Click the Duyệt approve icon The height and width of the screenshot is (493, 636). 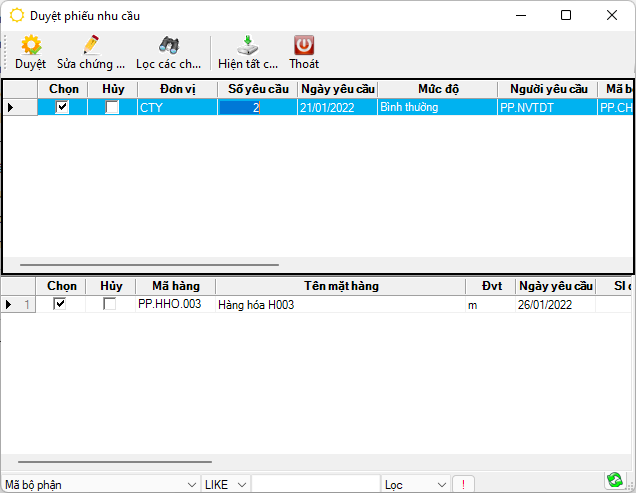coord(31,46)
